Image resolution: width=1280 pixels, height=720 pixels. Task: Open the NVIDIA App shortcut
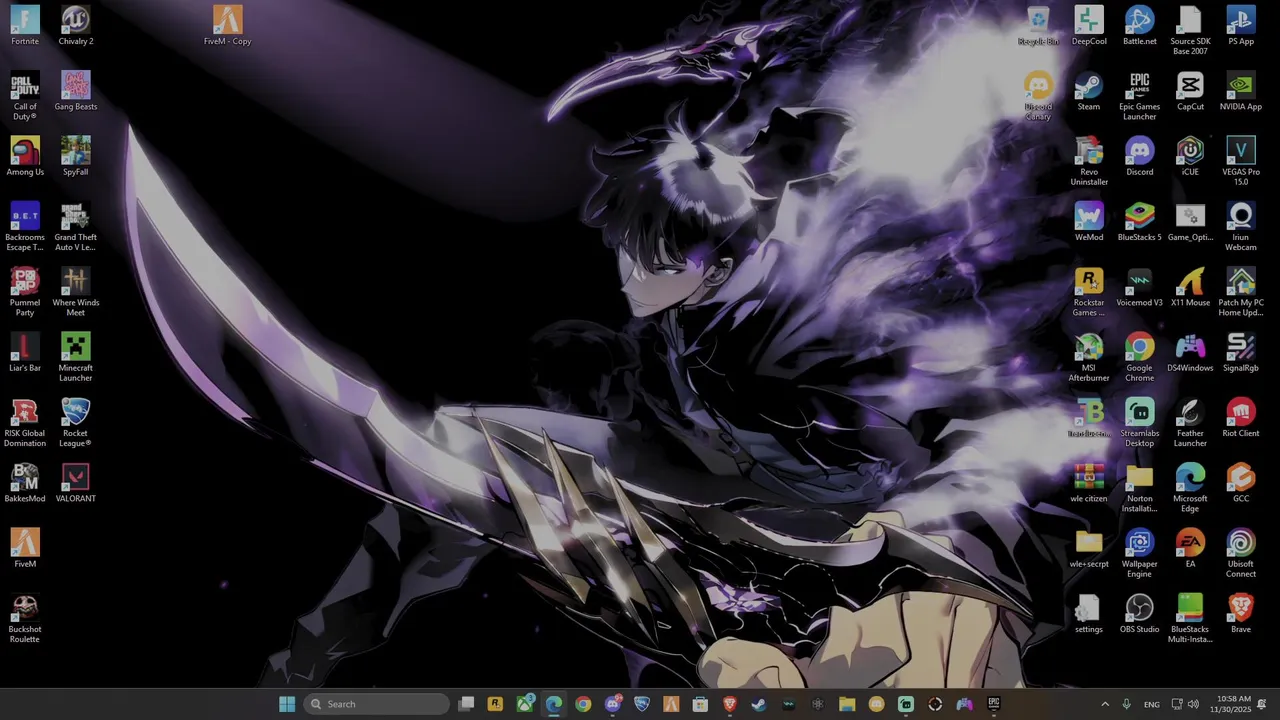pyautogui.click(x=1241, y=91)
